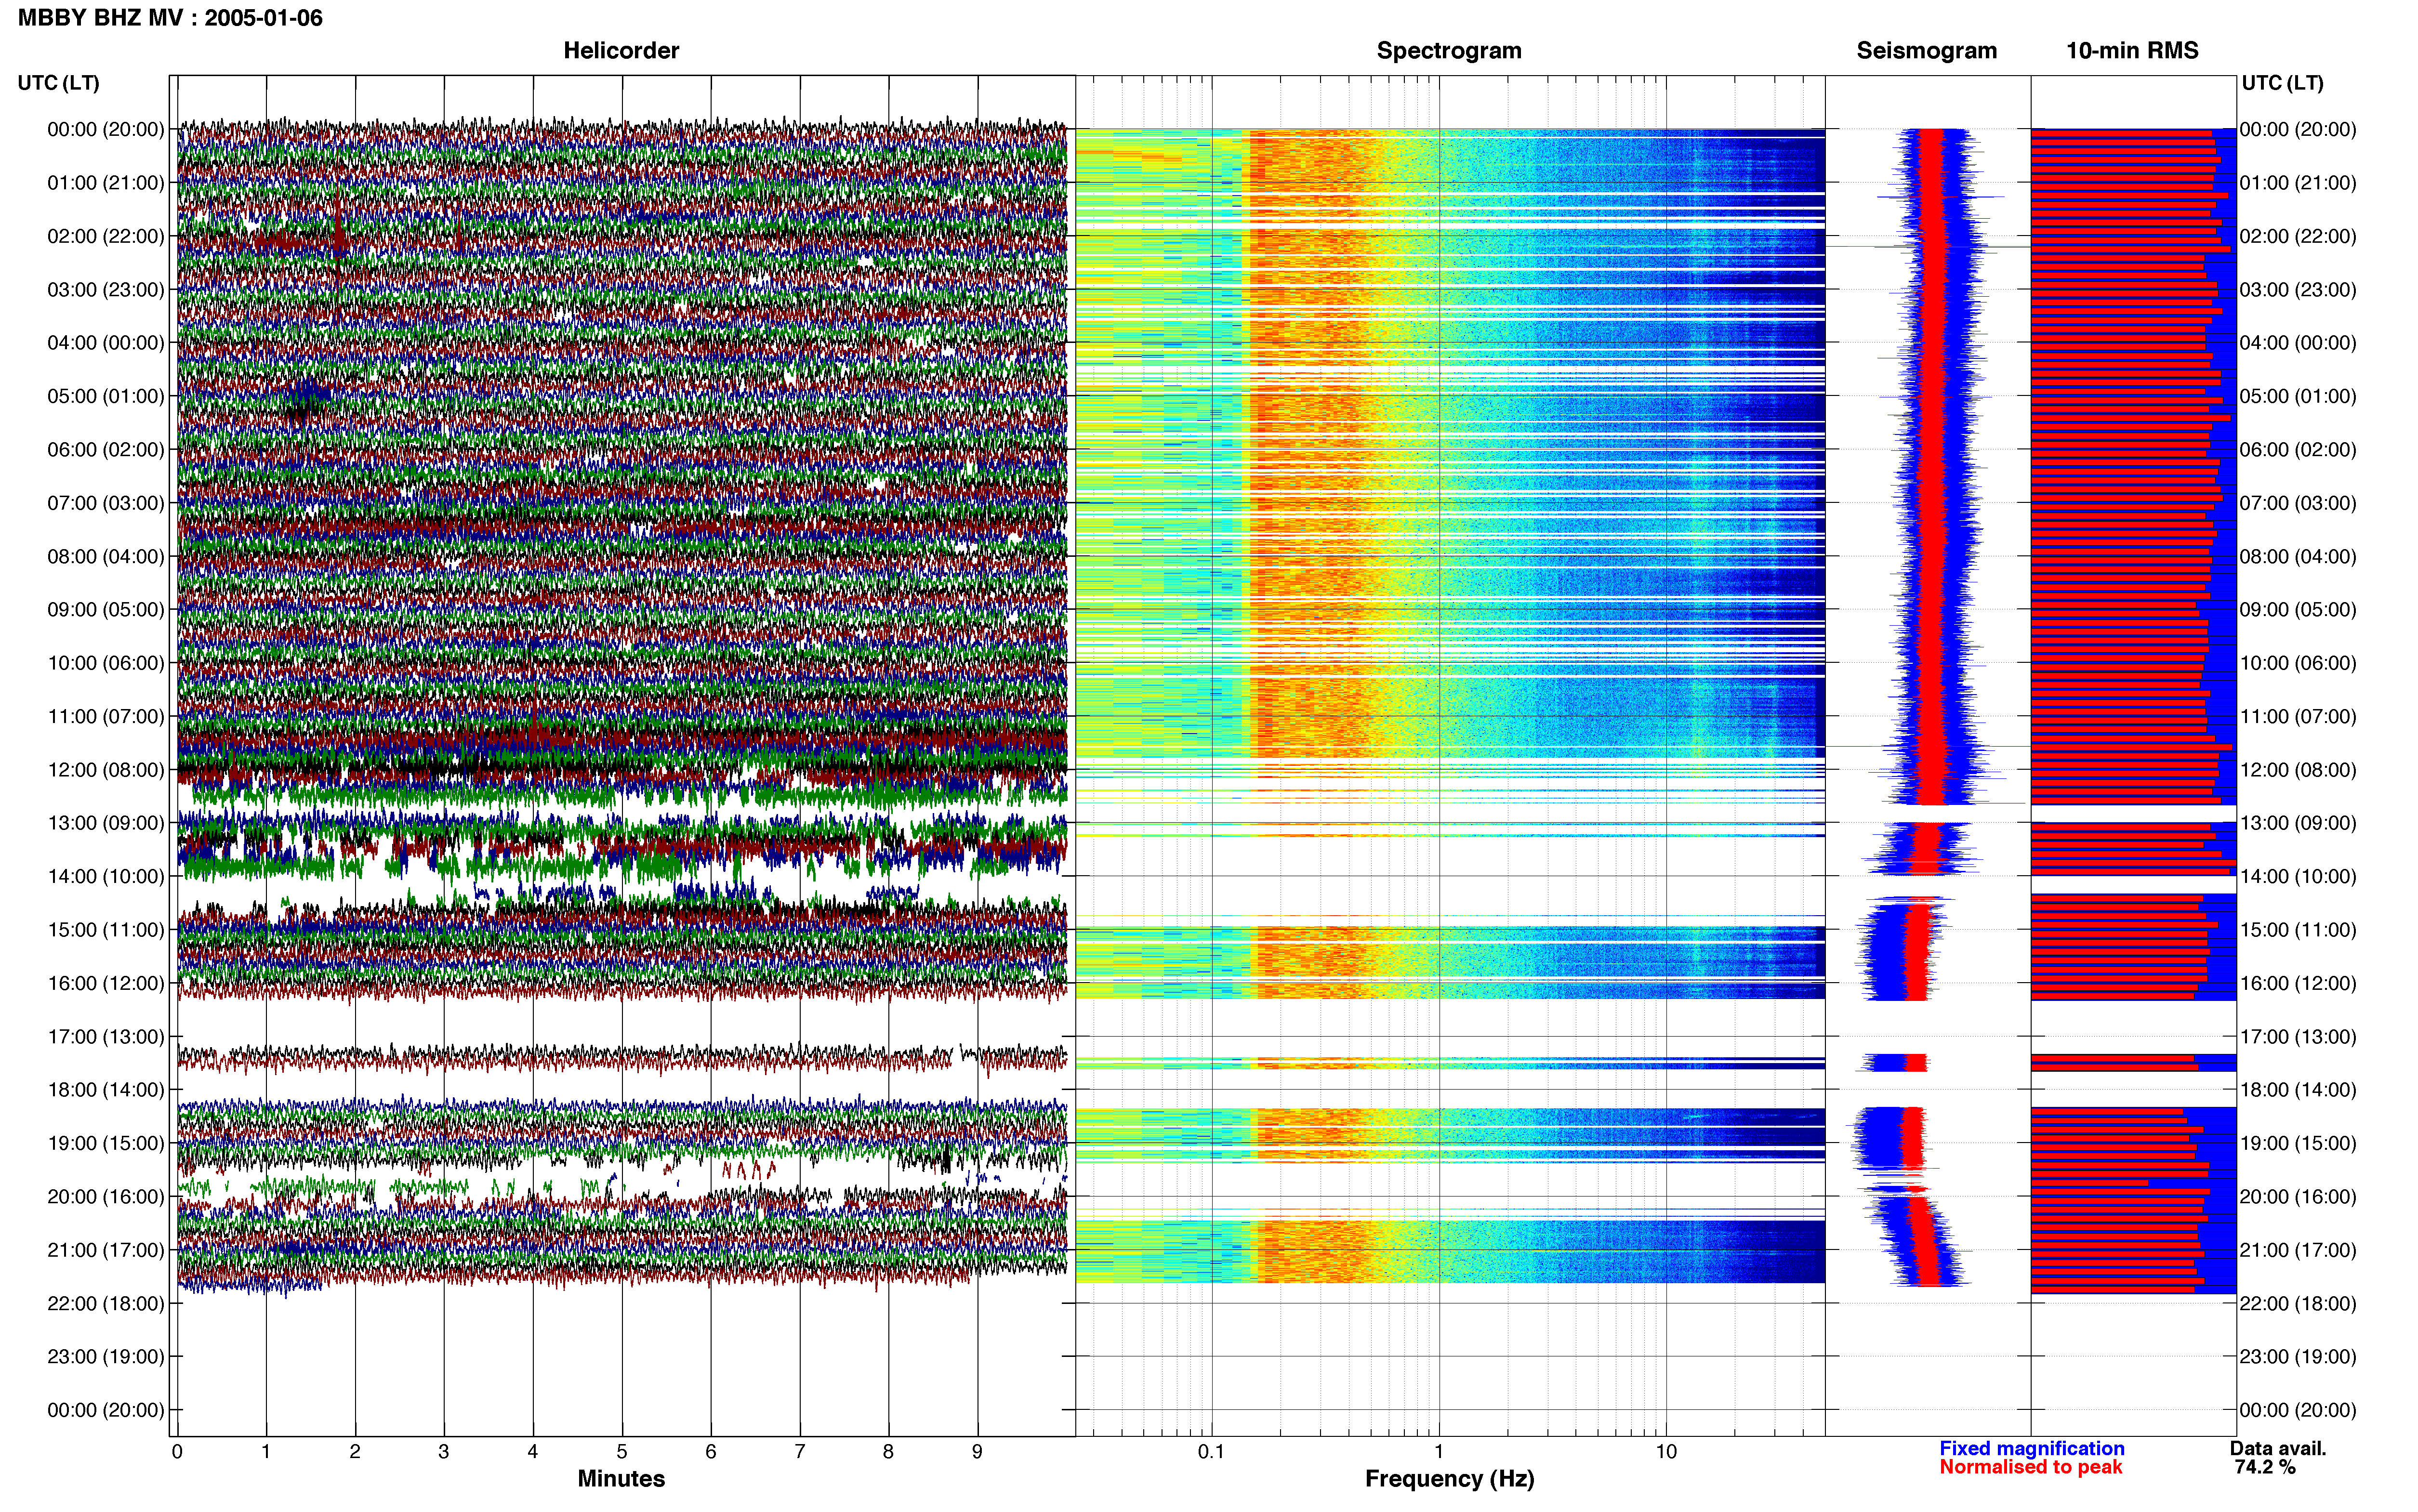Image resolution: width=2418 pixels, height=1512 pixels.
Task: Click left time label '08:00 (04:00)'
Action: coord(106,556)
